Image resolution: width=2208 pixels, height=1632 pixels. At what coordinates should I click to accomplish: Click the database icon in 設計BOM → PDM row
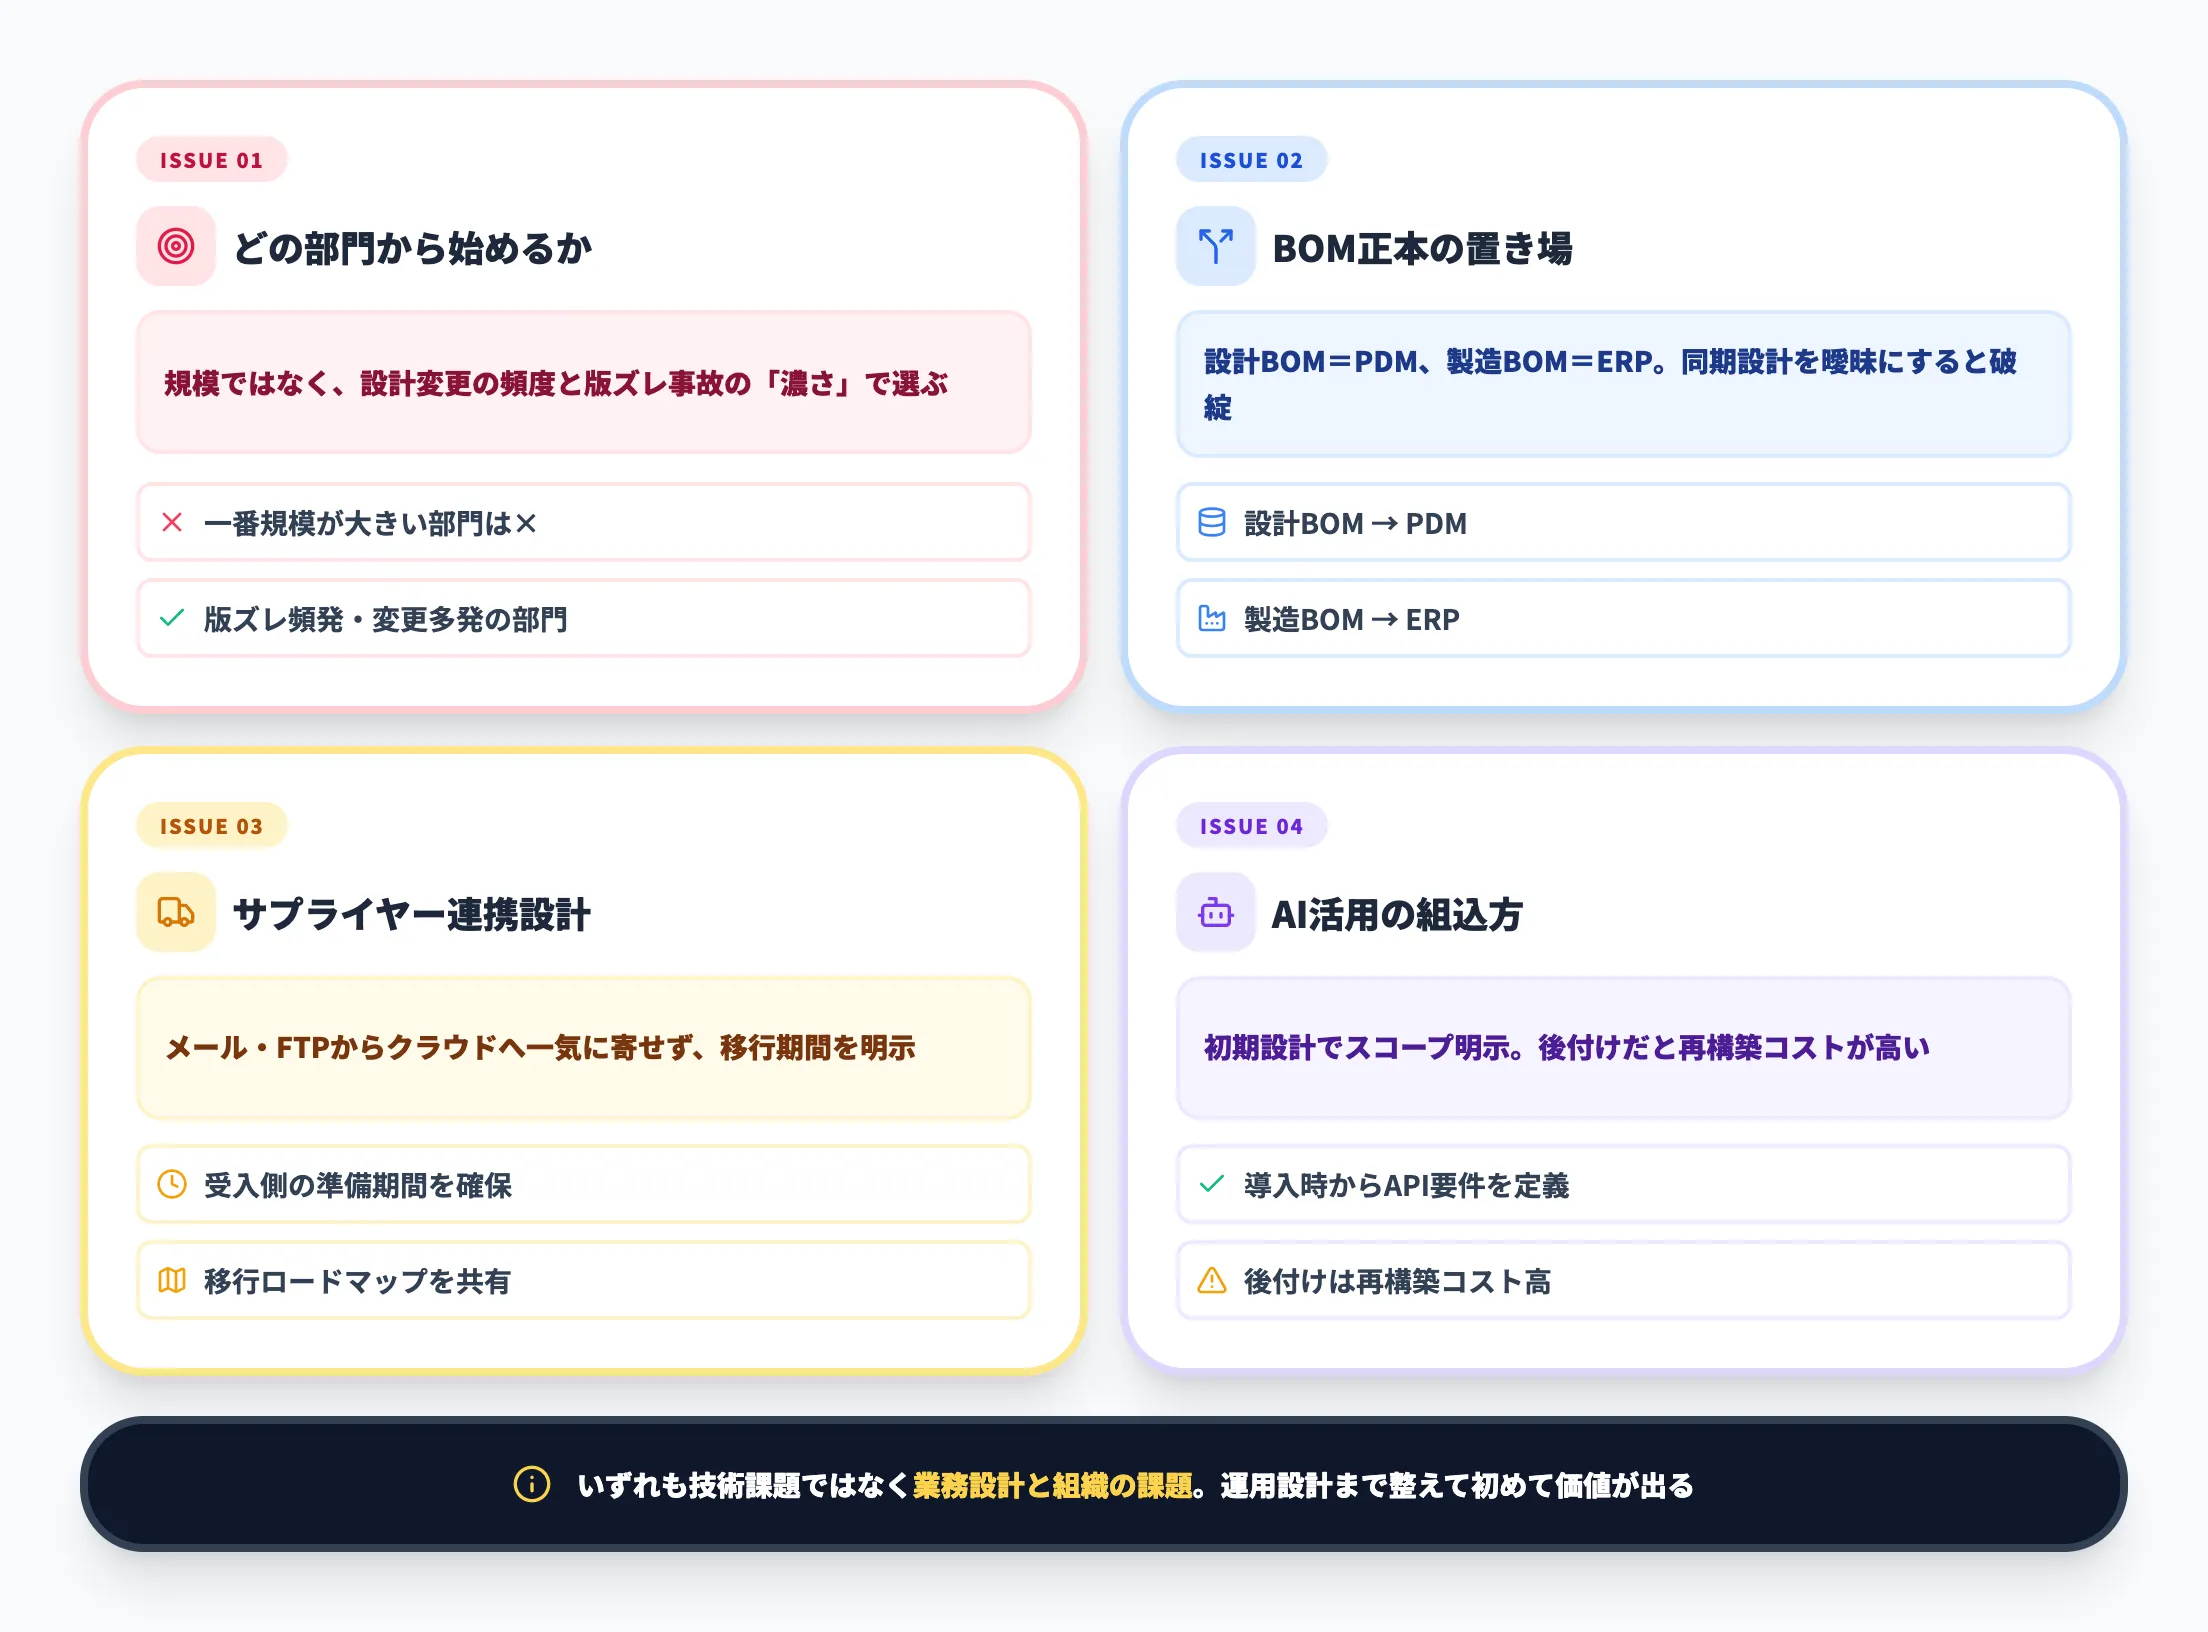point(1212,523)
